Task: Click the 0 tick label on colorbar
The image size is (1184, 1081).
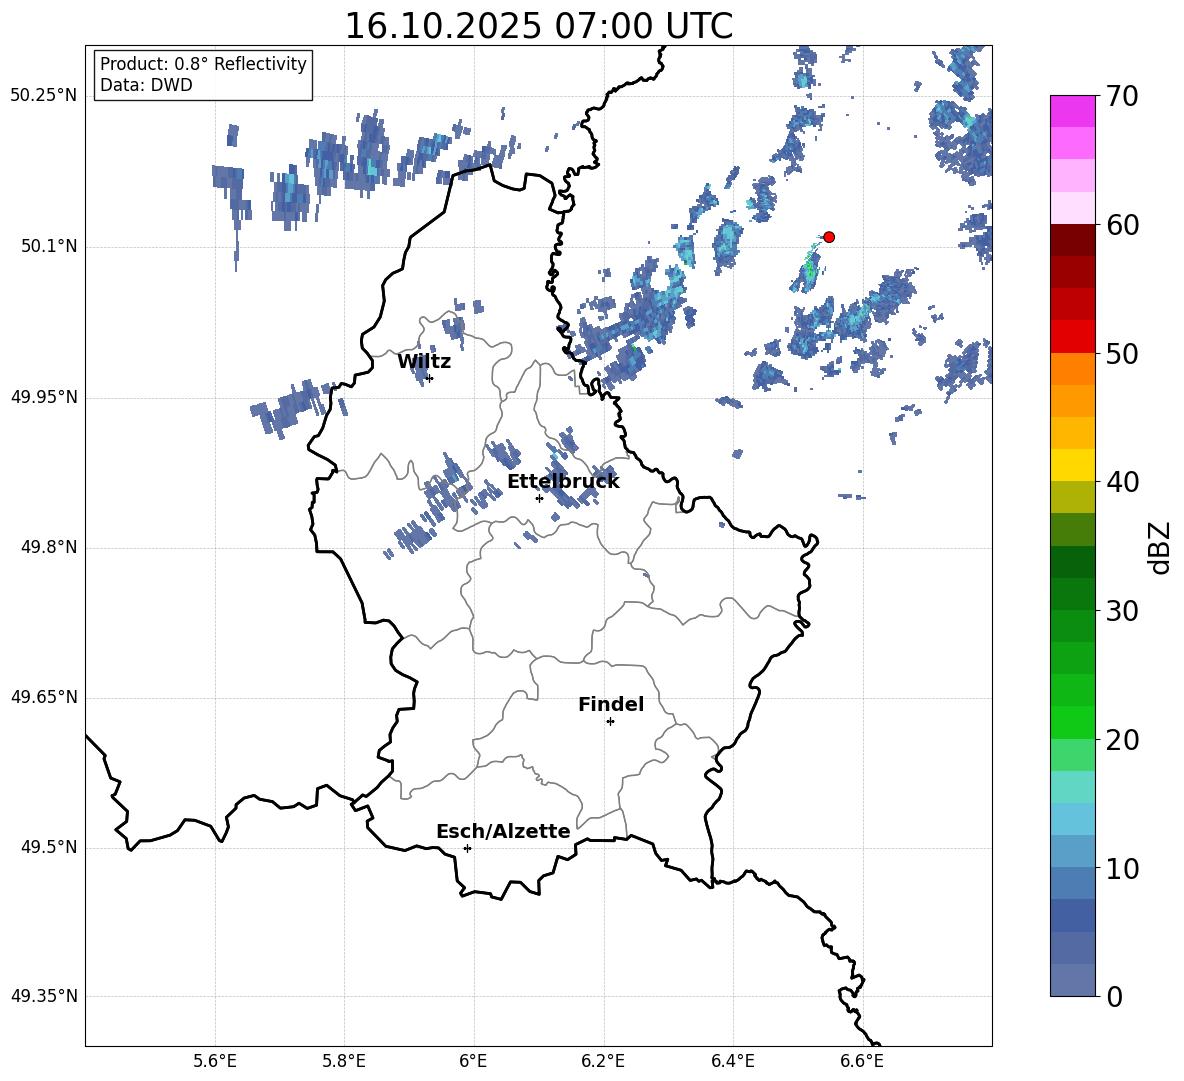Action: pos(1114,996)
